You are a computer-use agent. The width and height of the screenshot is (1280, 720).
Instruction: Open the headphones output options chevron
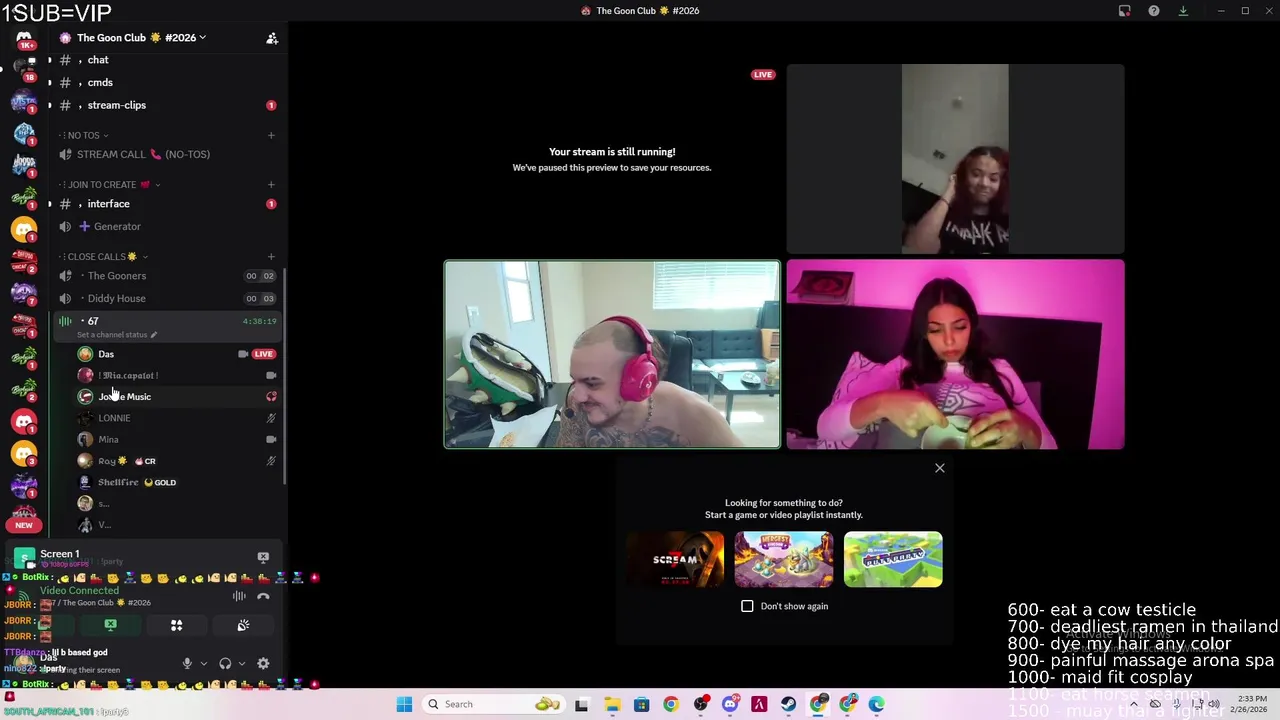pyautogui.click(x=241, y=664)
